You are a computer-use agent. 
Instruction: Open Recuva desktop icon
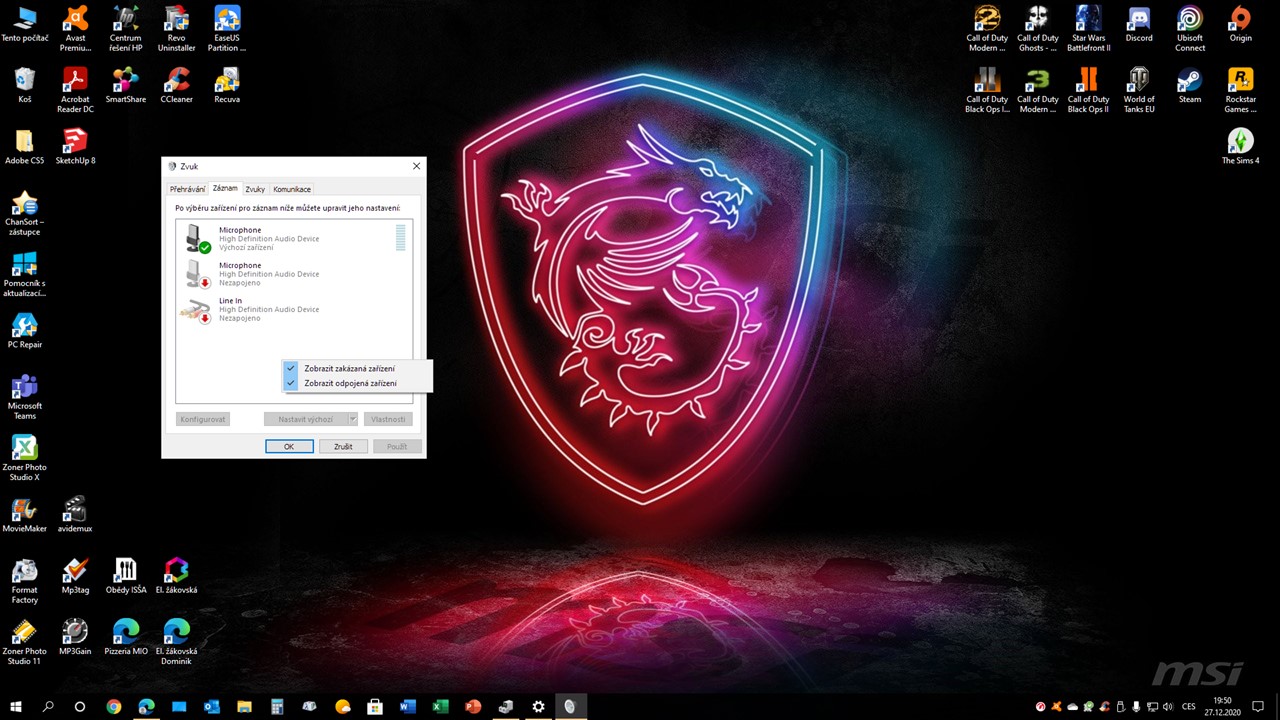[x=227, y=84]
